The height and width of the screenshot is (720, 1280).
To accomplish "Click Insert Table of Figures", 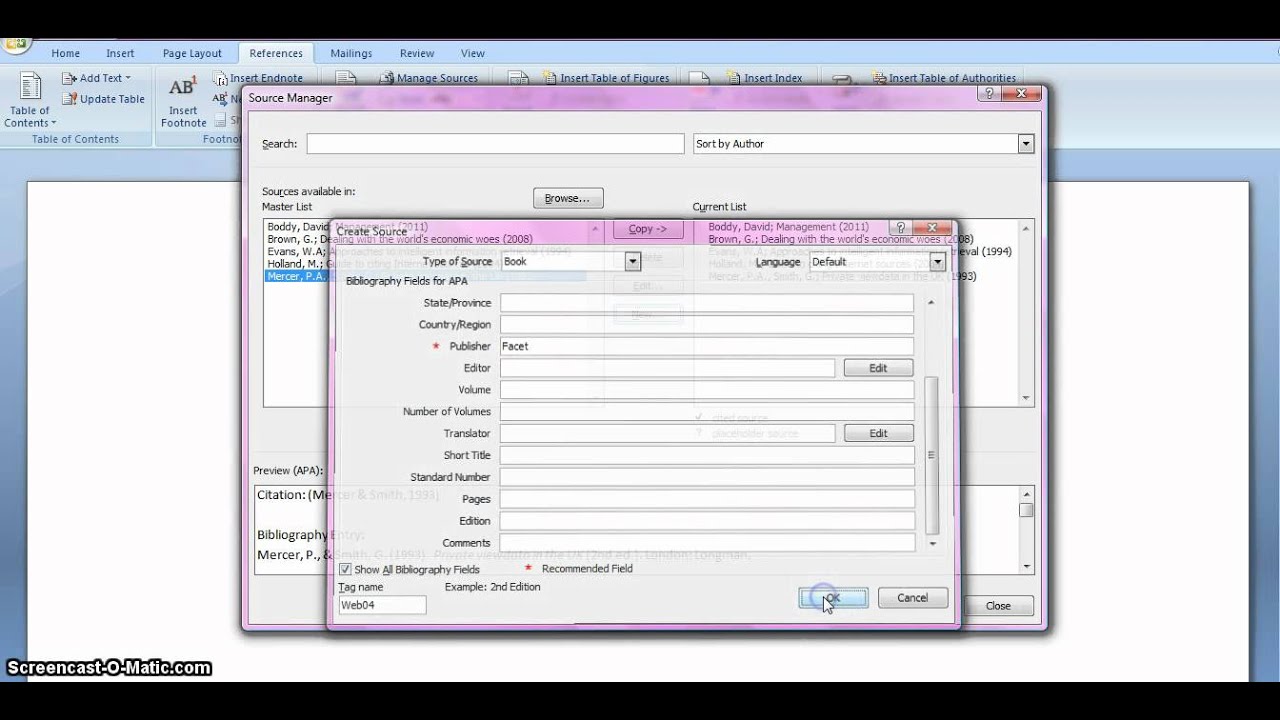I will tap(606, 78).
